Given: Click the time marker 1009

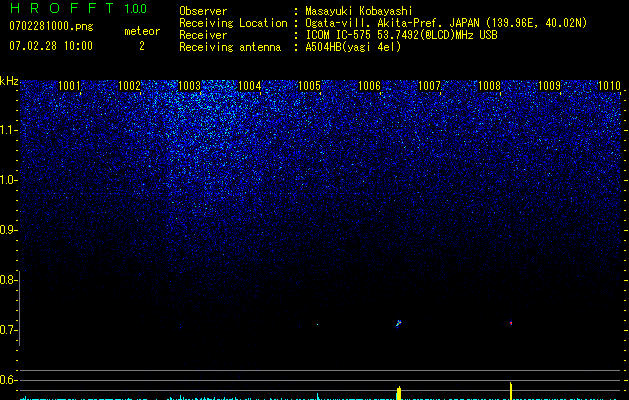Looking at the screenshot, I should (549, 85).
